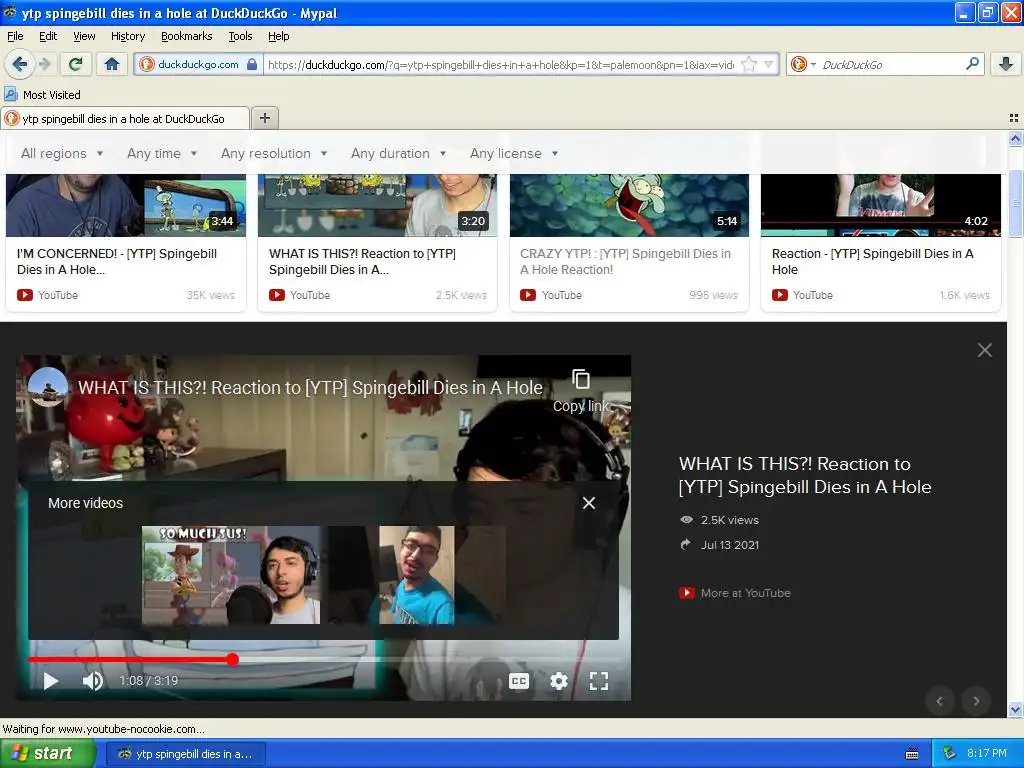
Task: Click the page scrollbar up arrow
Action: click(x=1015, y=138)
